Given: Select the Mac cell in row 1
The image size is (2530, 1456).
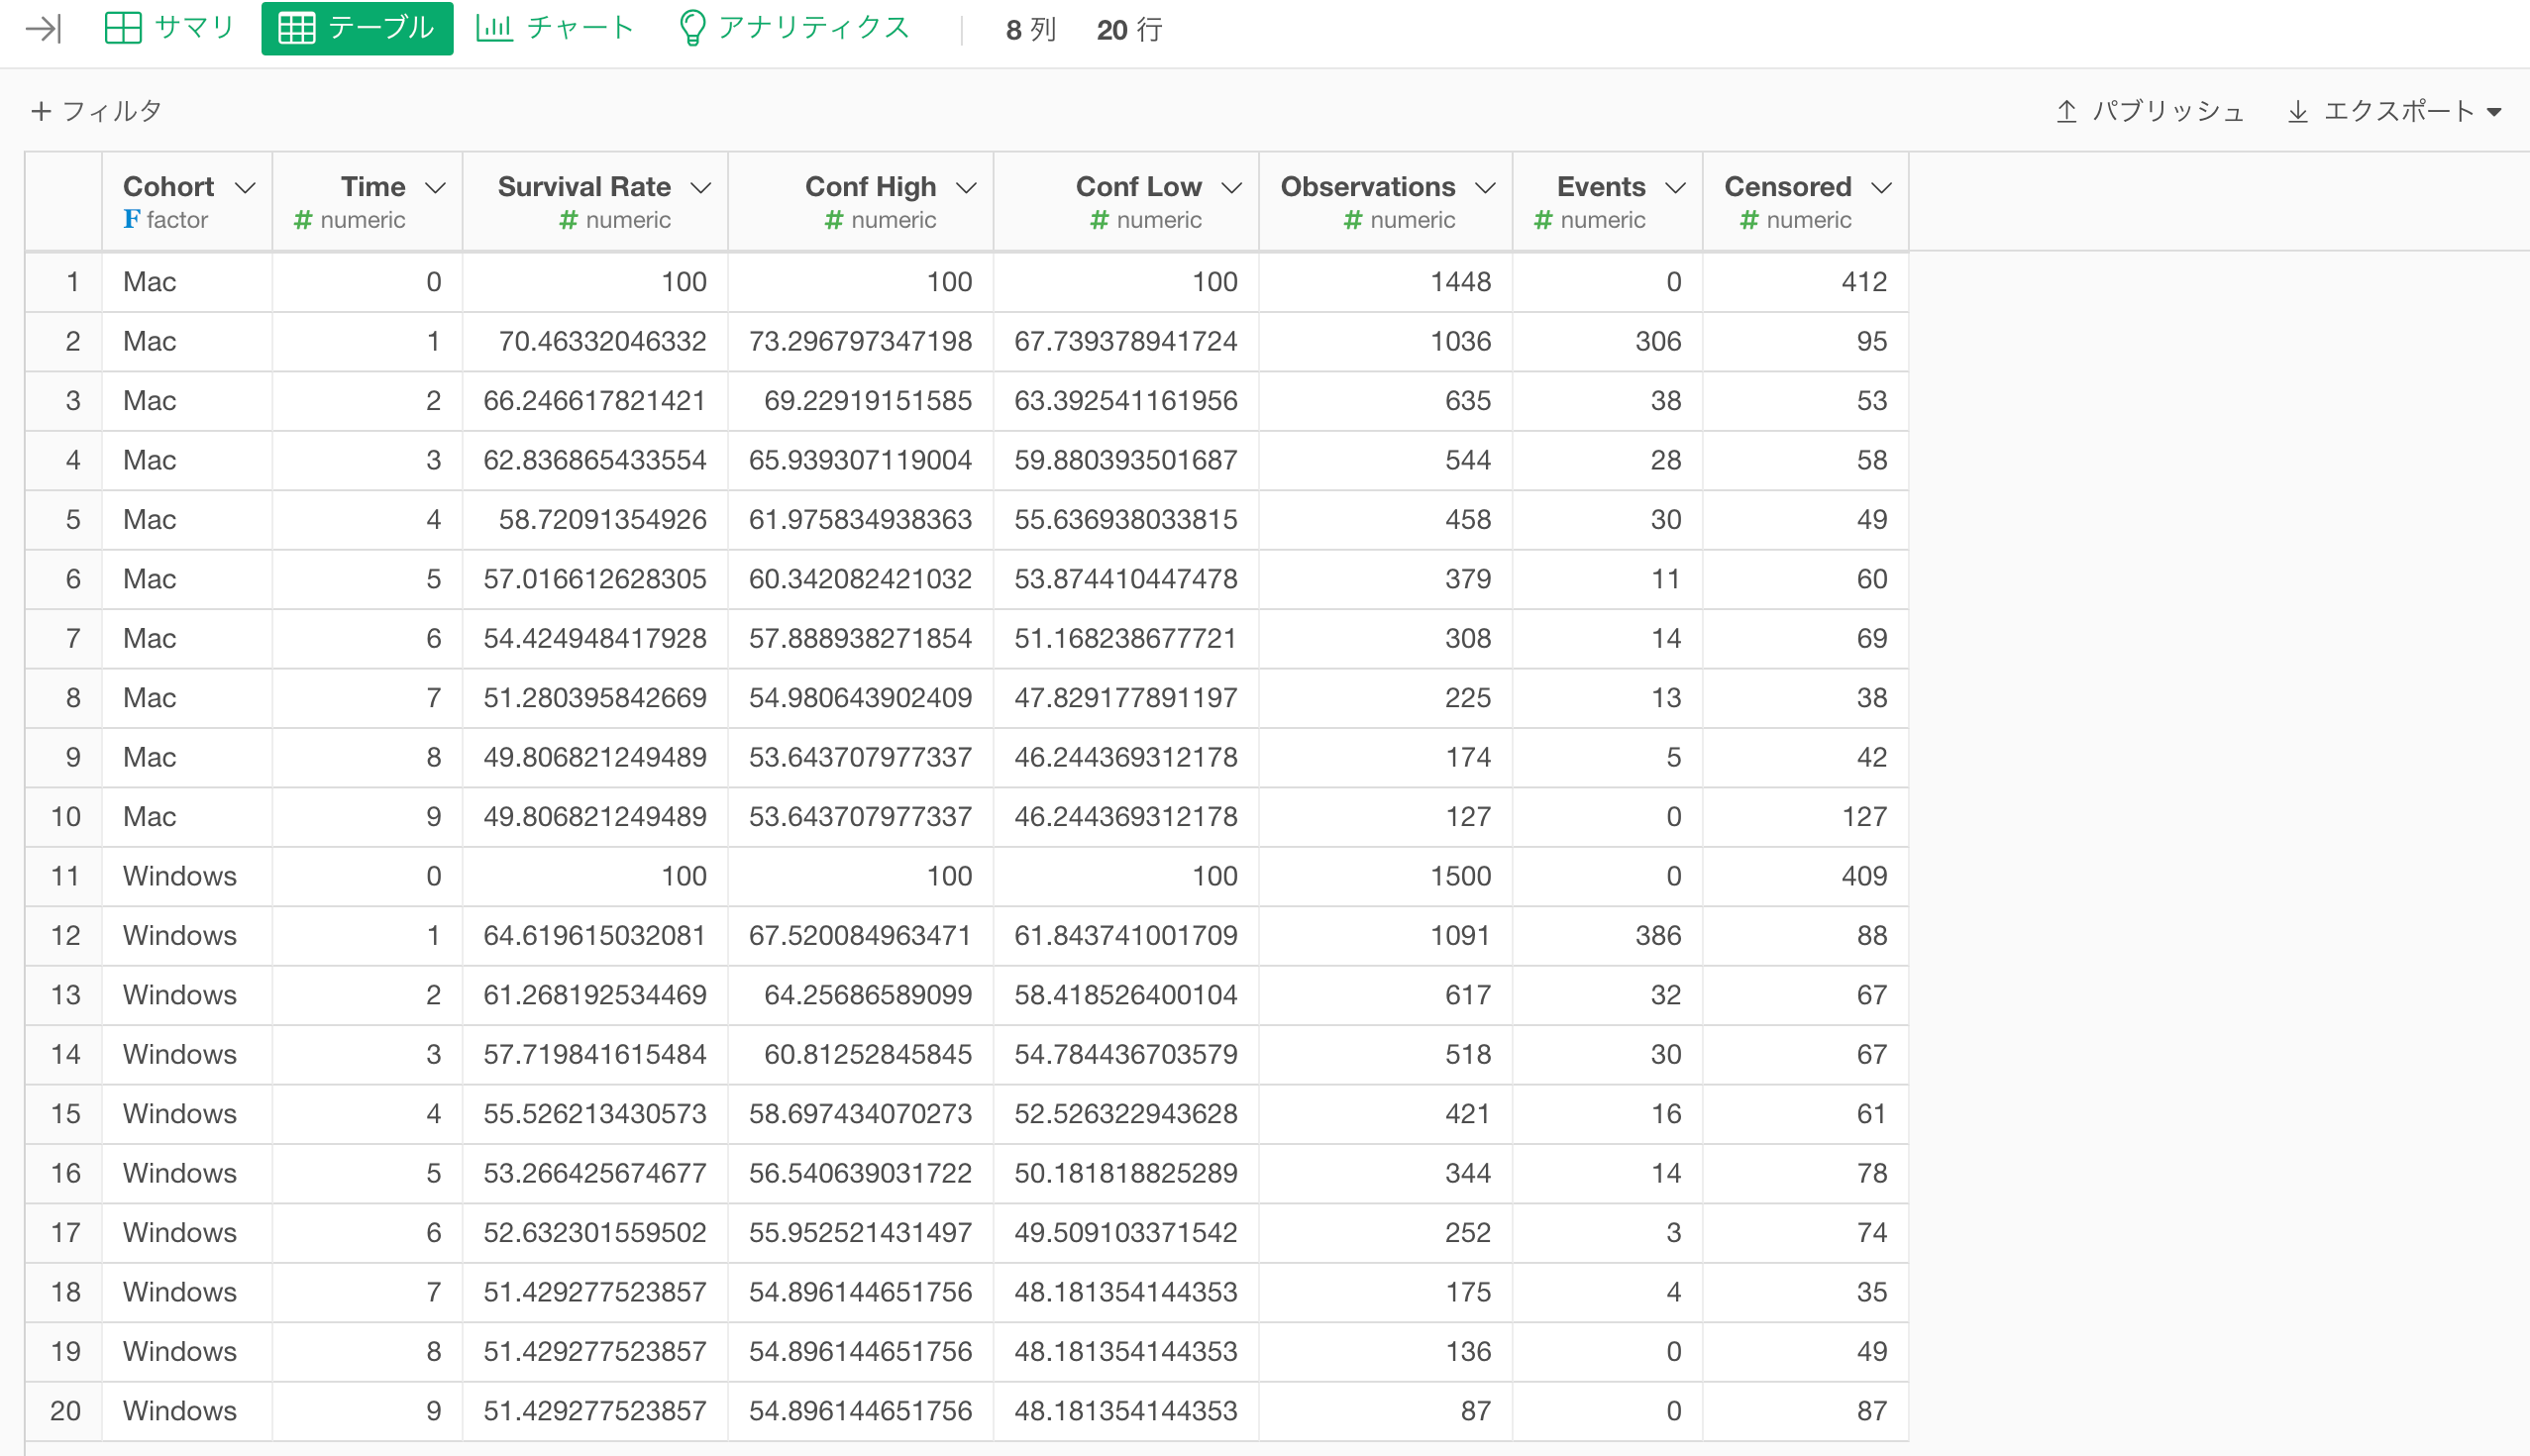Looking at the screenshot, I should point(187,282).
